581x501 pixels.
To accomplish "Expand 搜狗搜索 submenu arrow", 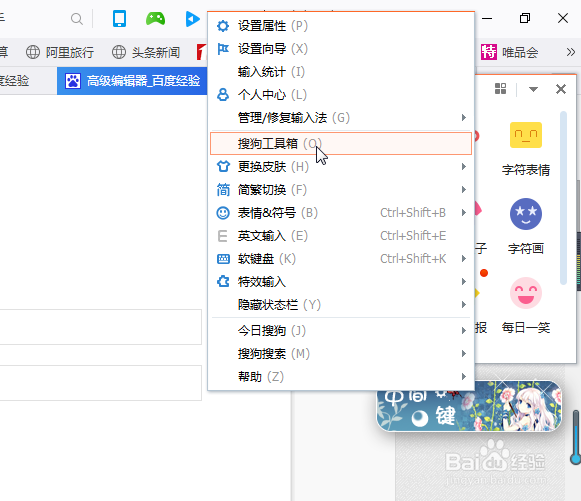I will click(x=464, y=354).
